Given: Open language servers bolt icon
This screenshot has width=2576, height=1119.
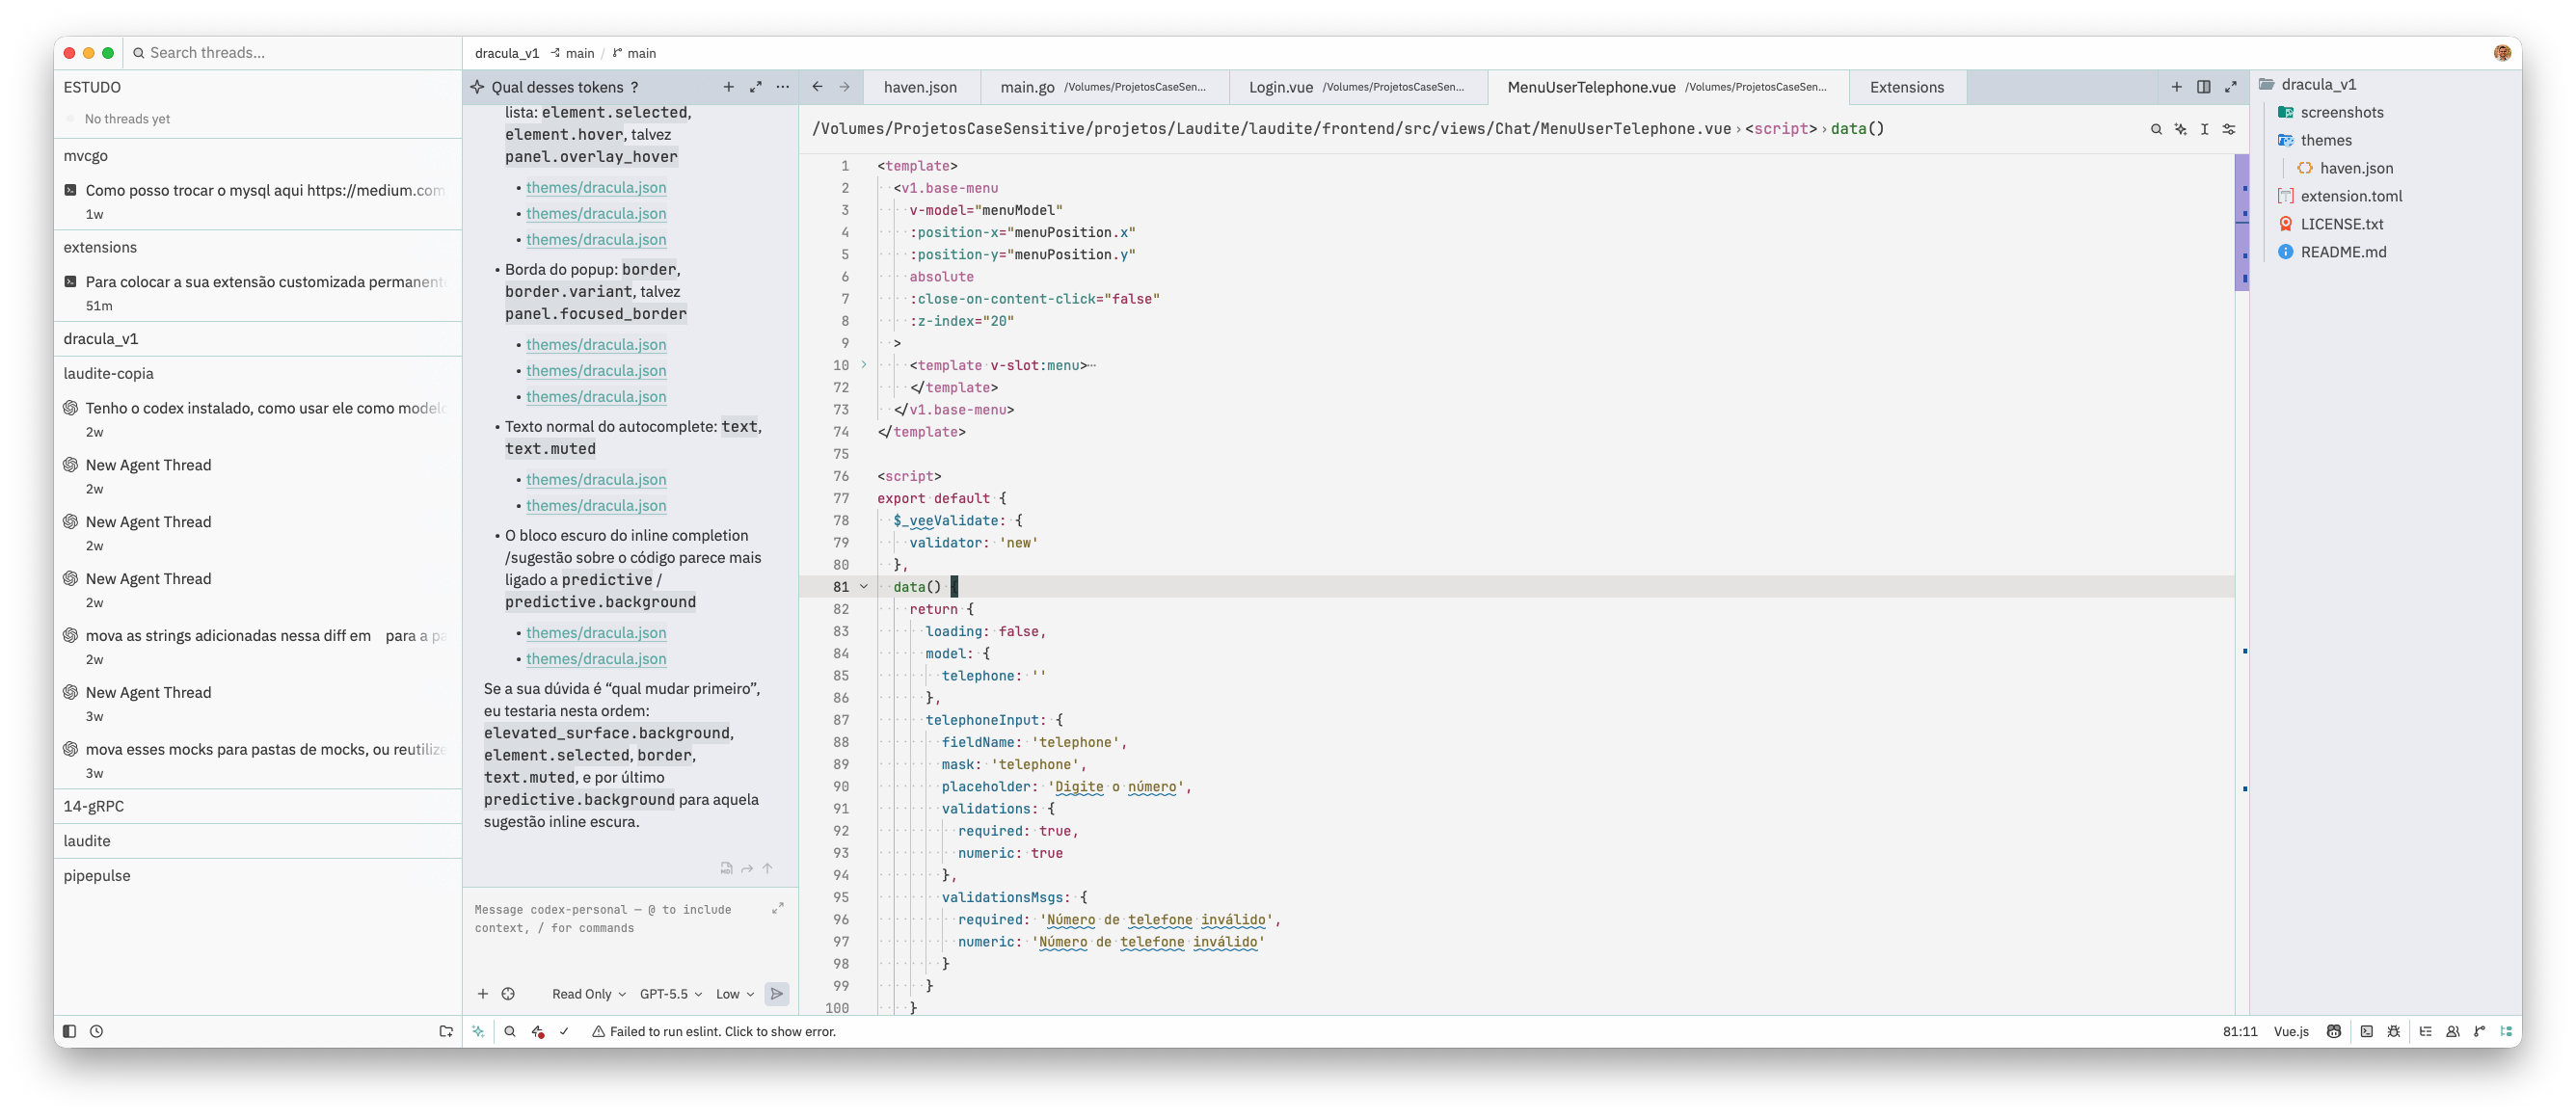Looking at the screenshot, I should 538,1031.
